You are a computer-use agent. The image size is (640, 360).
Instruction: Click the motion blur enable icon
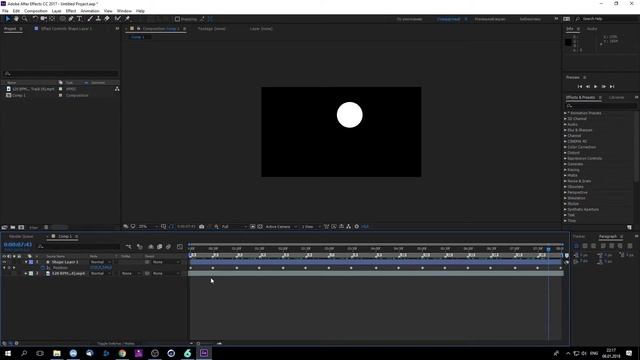point(169,247)
